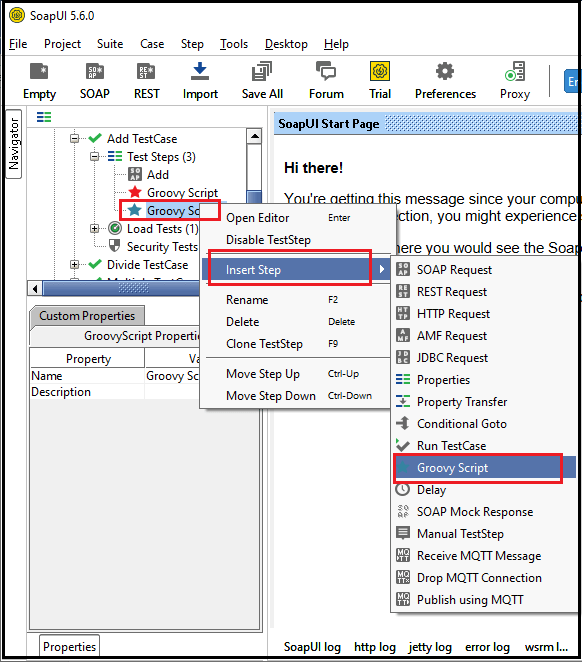
Task: Choose Delete from context menu
Action: tap(297, 322)
